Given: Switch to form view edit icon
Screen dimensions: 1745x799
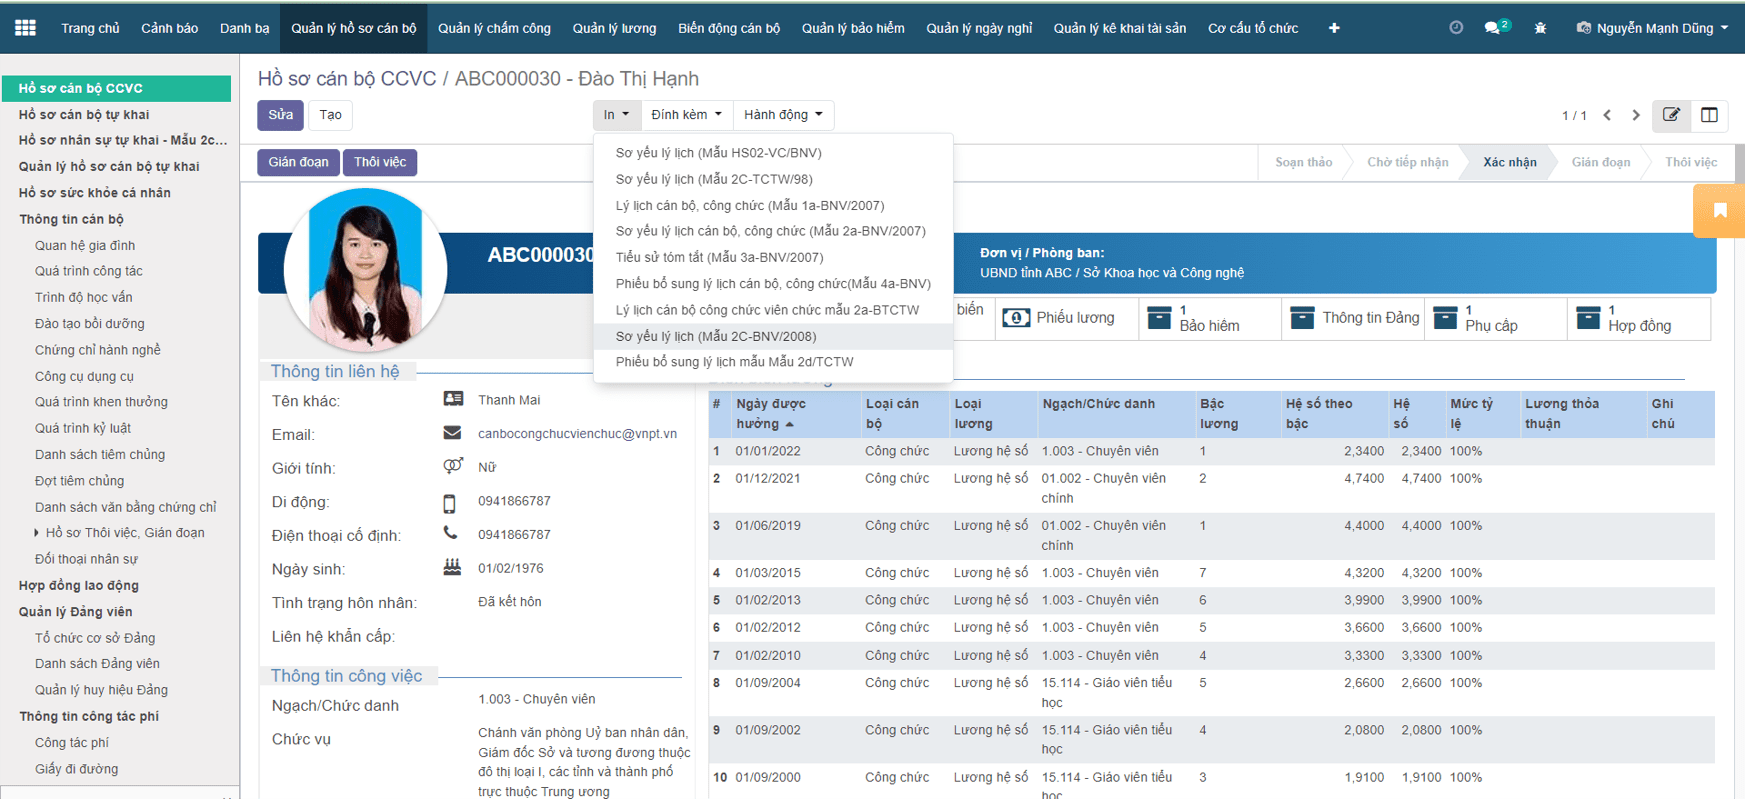Looking at the screenshot, I should point(1671,115).
